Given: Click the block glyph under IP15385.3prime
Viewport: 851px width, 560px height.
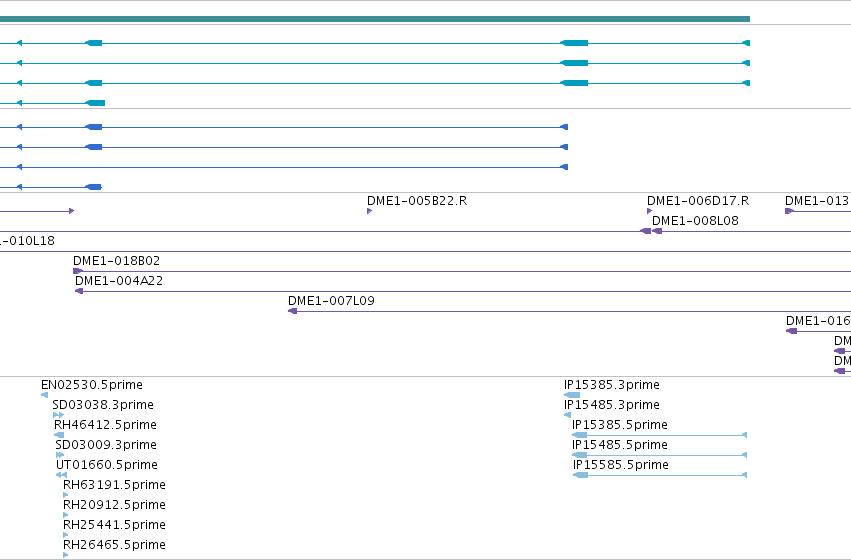Looking at the screenshot, I should point(572,395).
